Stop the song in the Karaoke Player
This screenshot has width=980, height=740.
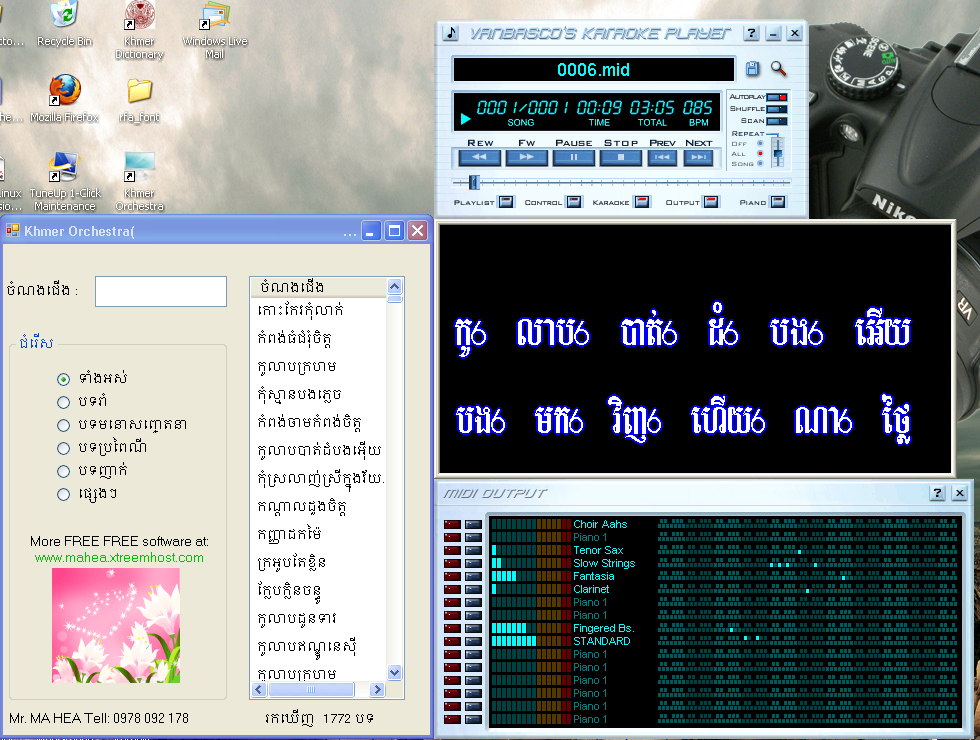[621, 158]
